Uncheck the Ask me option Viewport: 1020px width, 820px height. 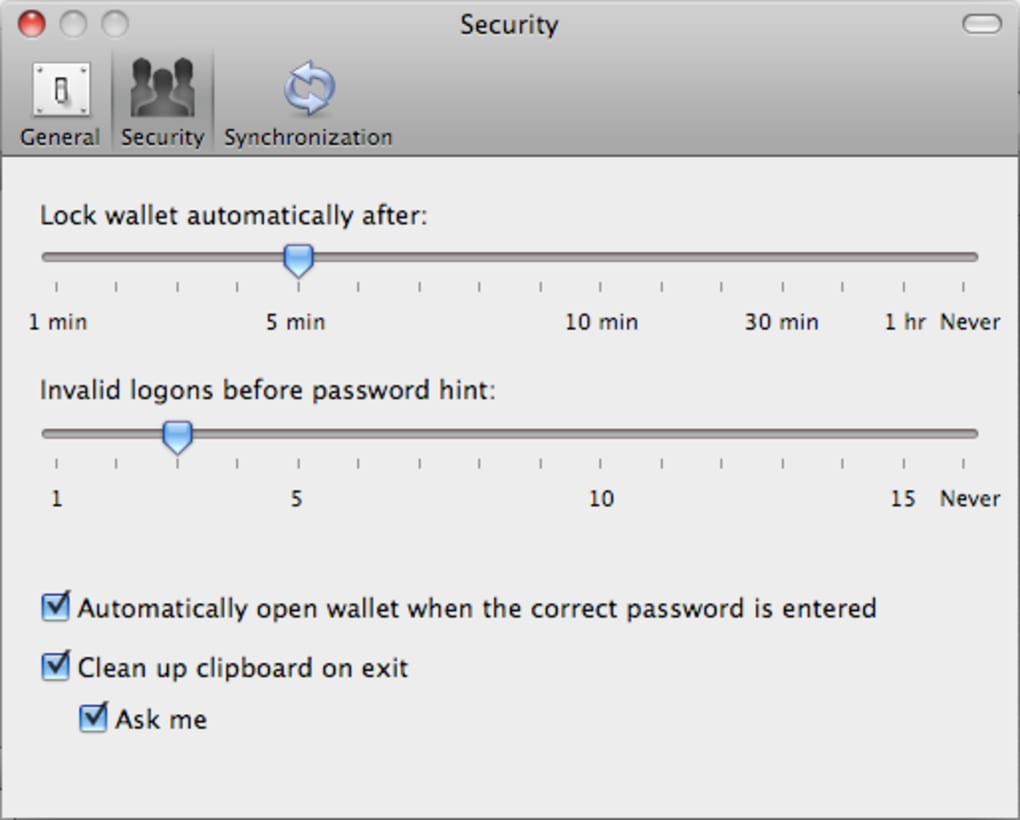(x=93, y=718)
